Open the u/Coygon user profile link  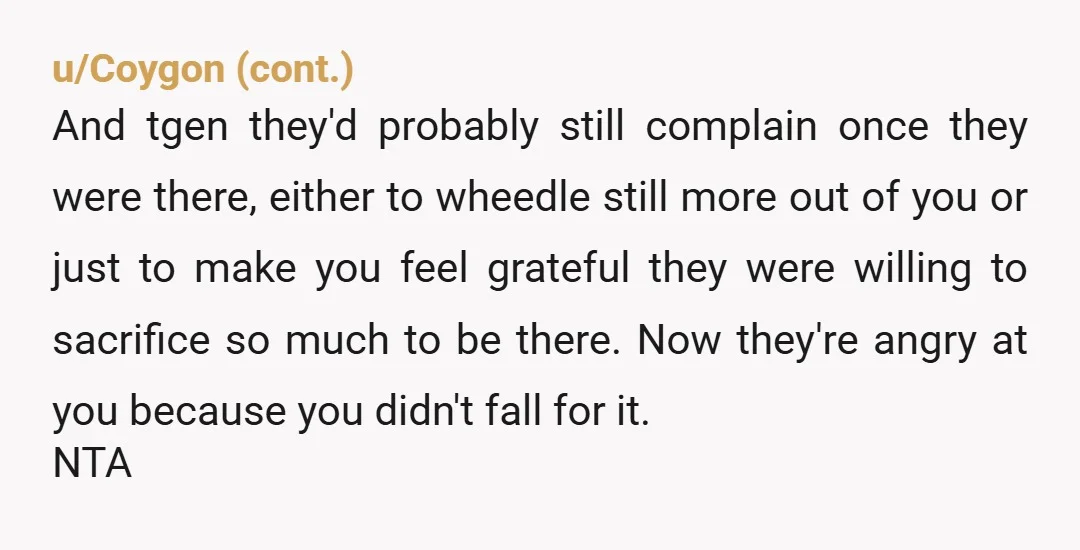pos(138,70)
